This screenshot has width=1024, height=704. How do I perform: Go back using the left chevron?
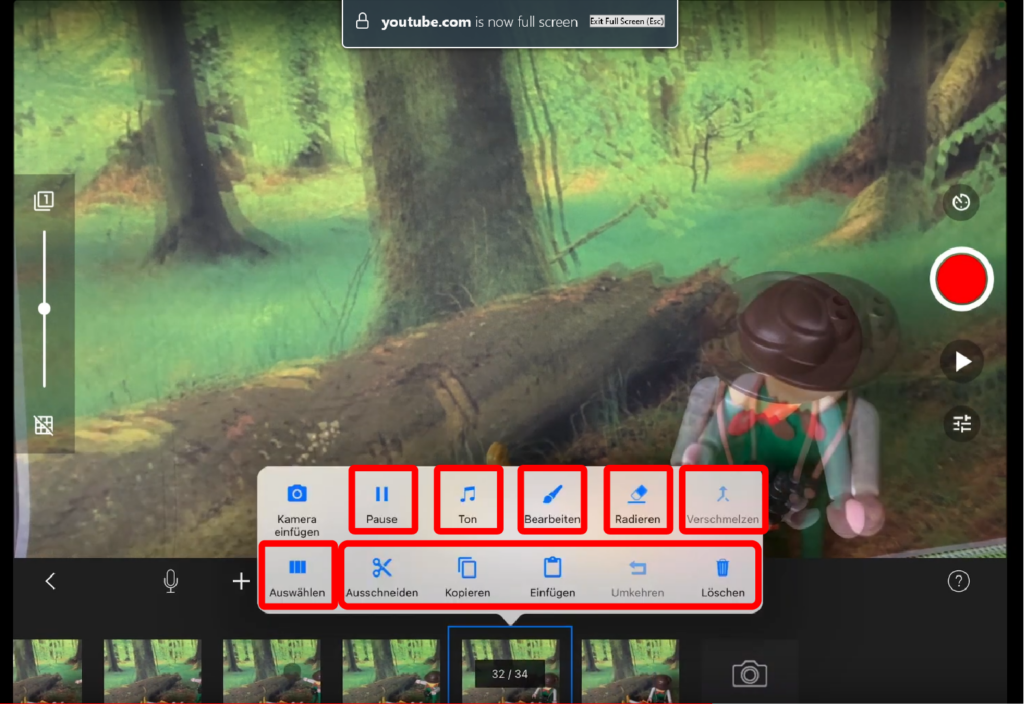point(51,581)
